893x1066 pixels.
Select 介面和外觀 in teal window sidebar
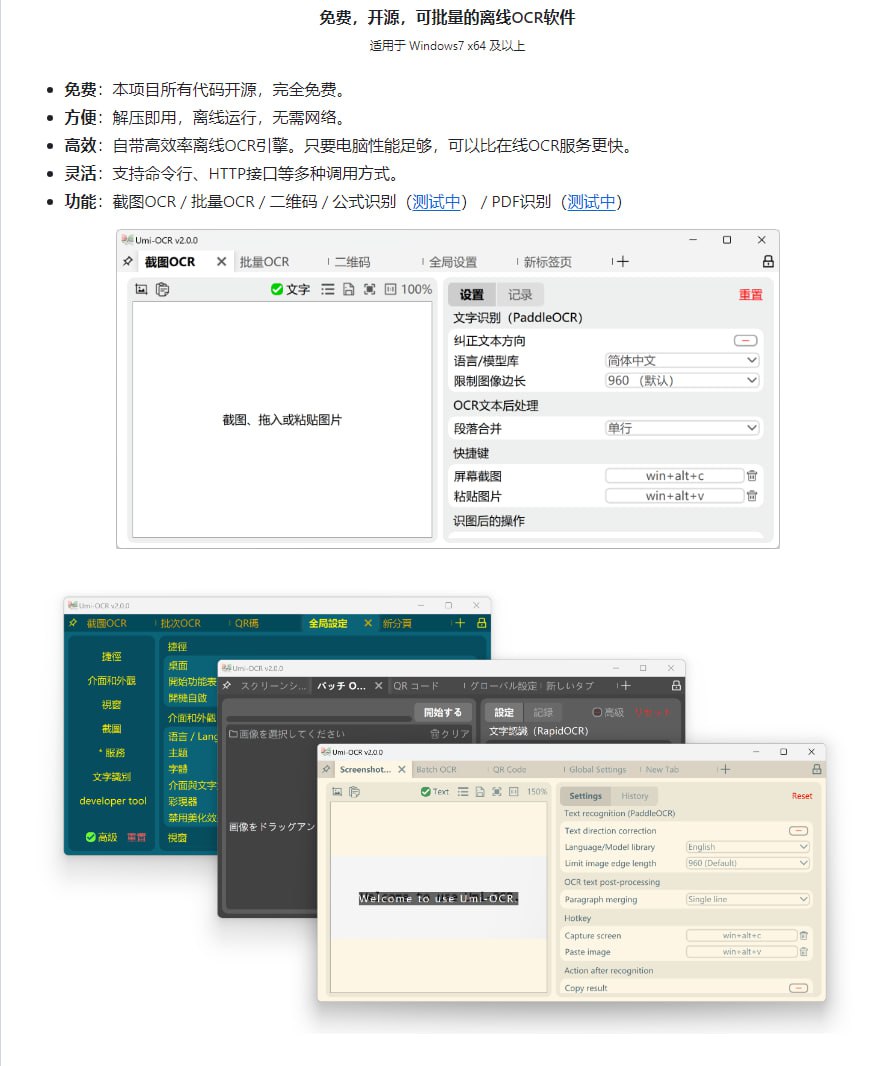pyautogui.click(x=111, y=681)
